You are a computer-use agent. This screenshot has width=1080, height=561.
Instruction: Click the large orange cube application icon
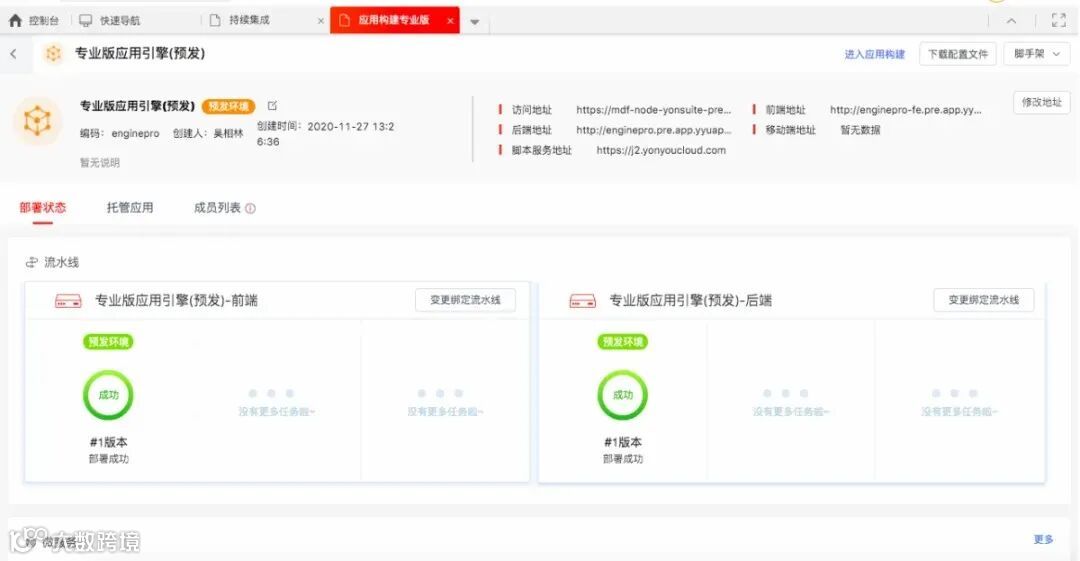(x=37, y=121)
